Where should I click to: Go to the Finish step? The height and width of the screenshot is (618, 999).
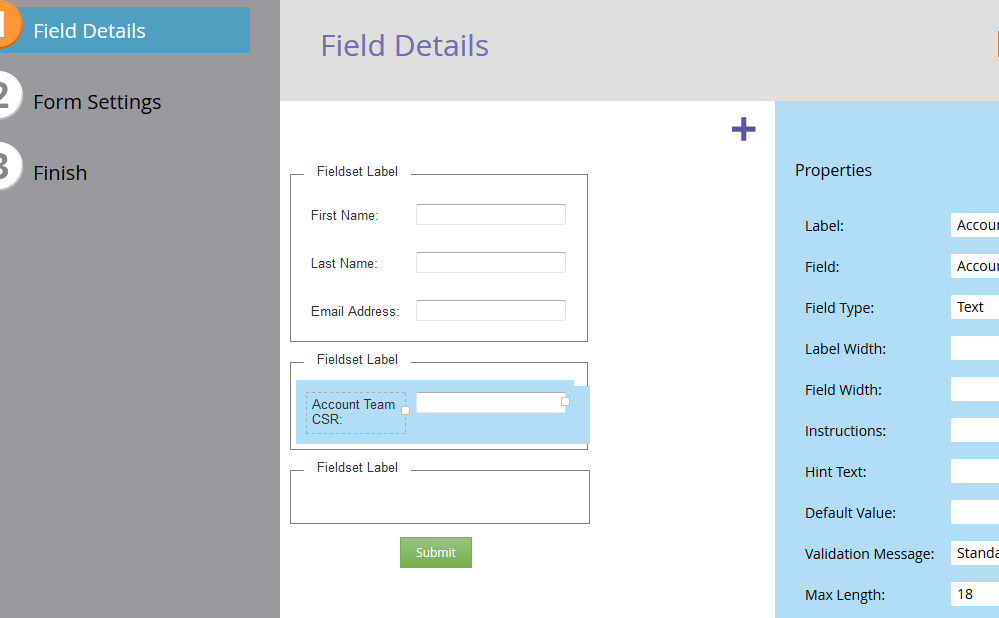[x=60, y=173]
